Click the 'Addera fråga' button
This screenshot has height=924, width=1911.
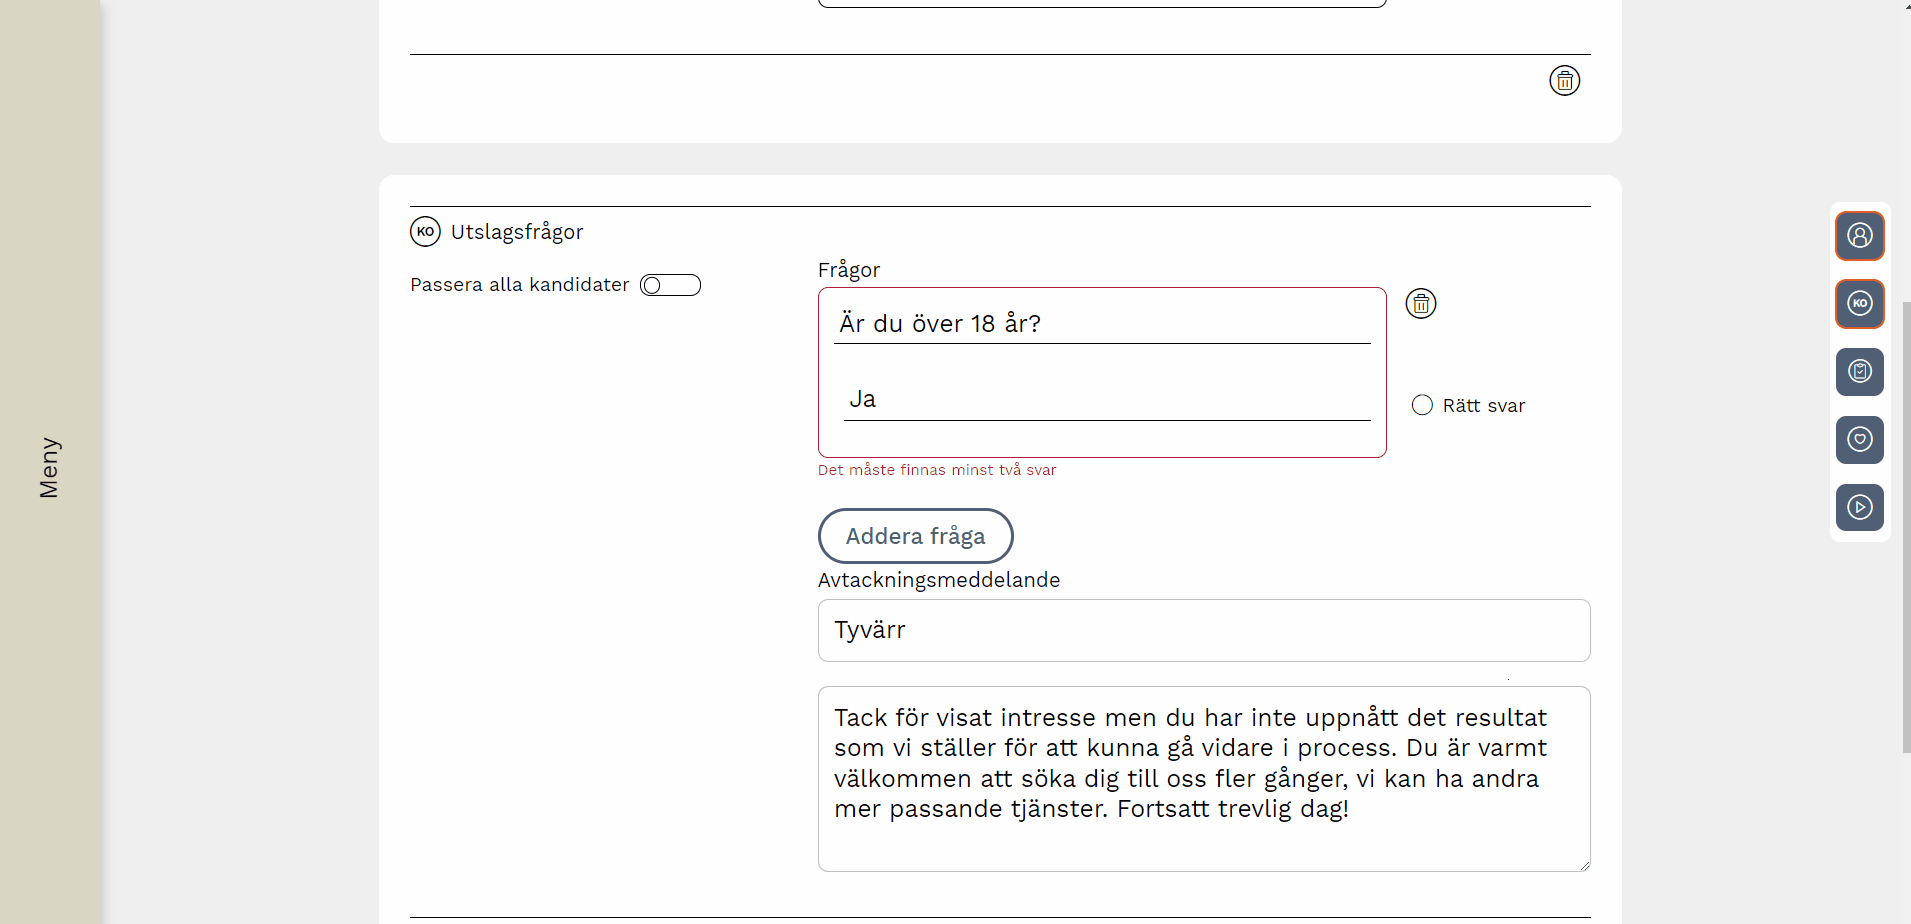pos(915,537)
